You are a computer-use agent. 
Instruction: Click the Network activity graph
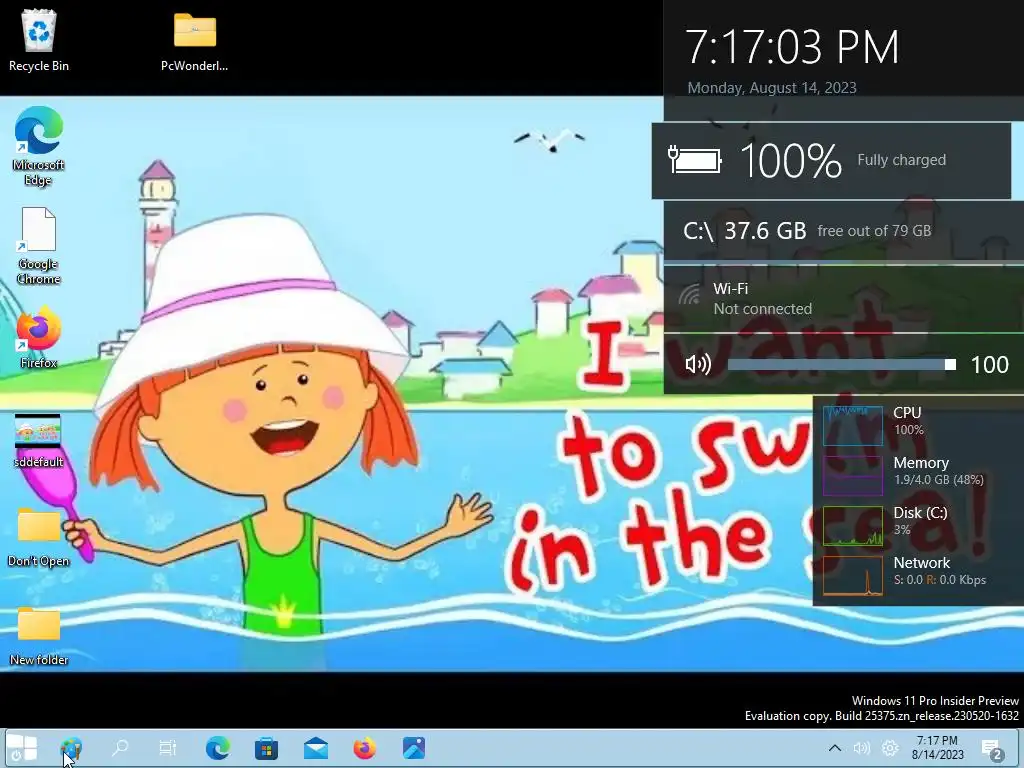tap(853, 575)
